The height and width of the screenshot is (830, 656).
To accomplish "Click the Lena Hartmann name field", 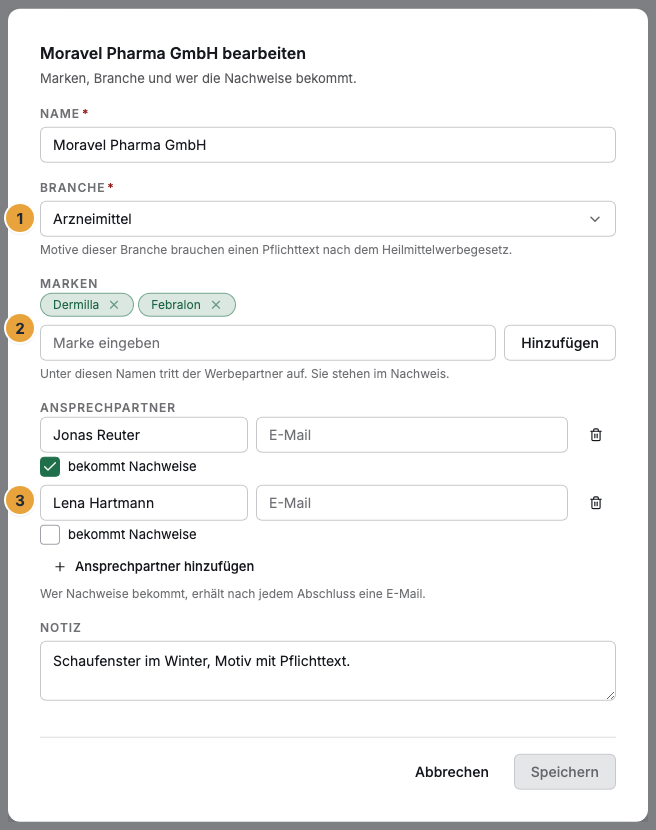I will (144, 503).
